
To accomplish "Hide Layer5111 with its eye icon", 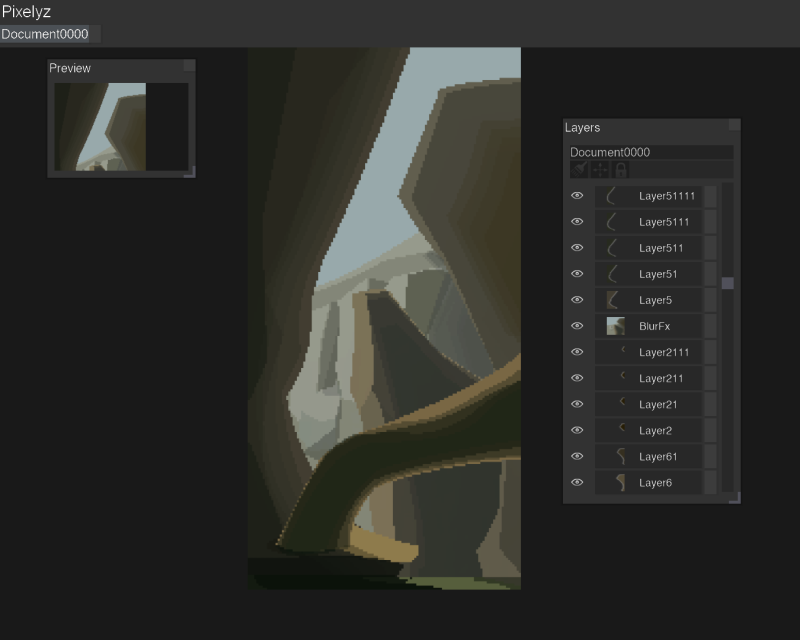I will pyautogui.click(x=577, y=222).
